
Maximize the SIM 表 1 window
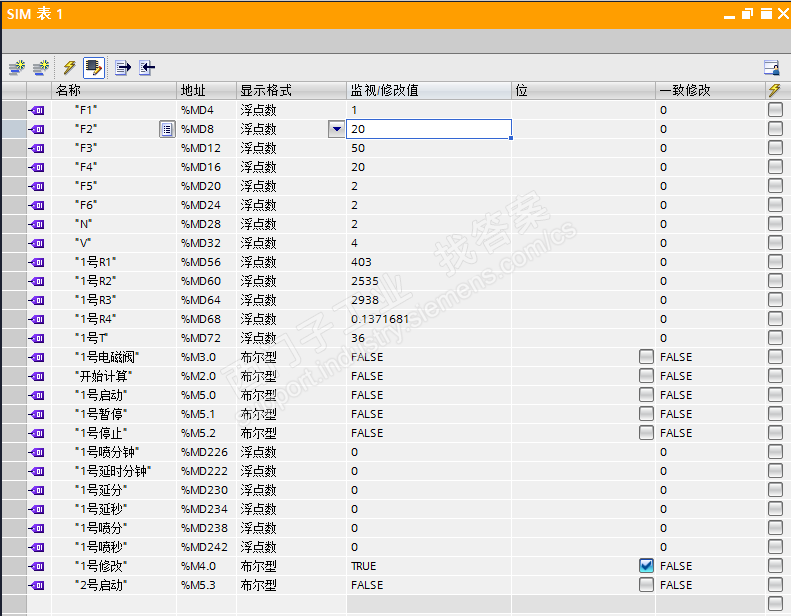[766, 14]
